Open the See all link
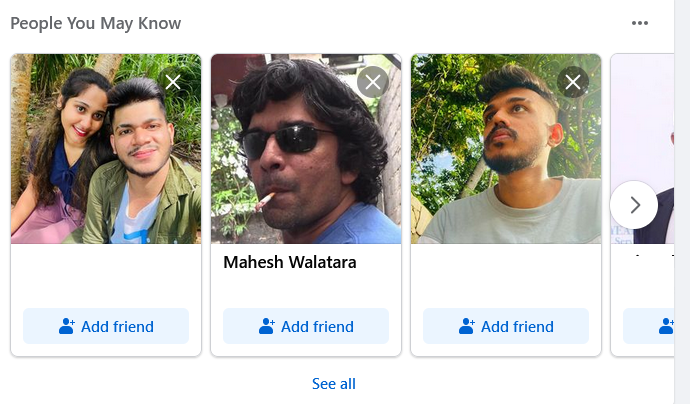Viewport: 690px width, 404px height. click(334, 384)
